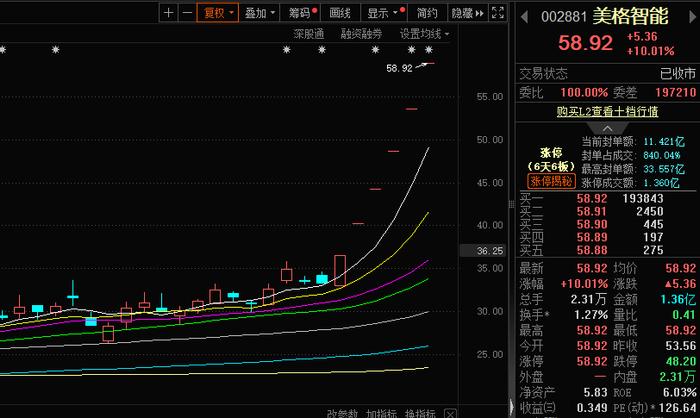
Task: Click the 换手 1.27% value
Action: [591, 315]
